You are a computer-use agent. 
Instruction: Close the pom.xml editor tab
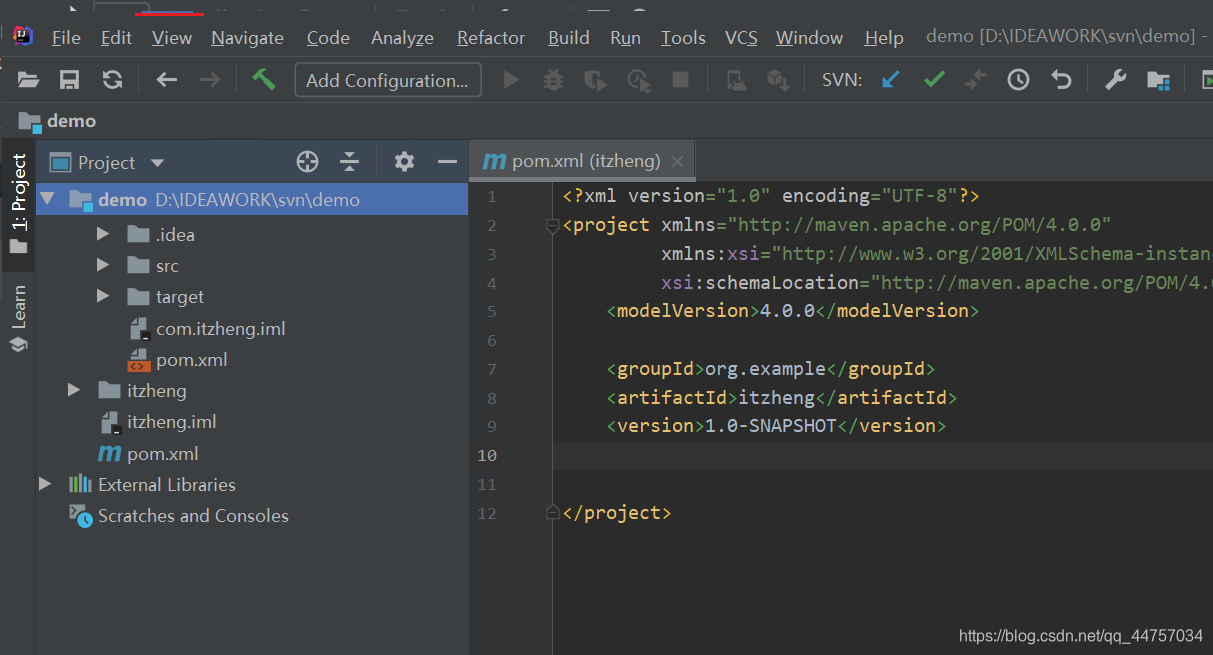677,161
